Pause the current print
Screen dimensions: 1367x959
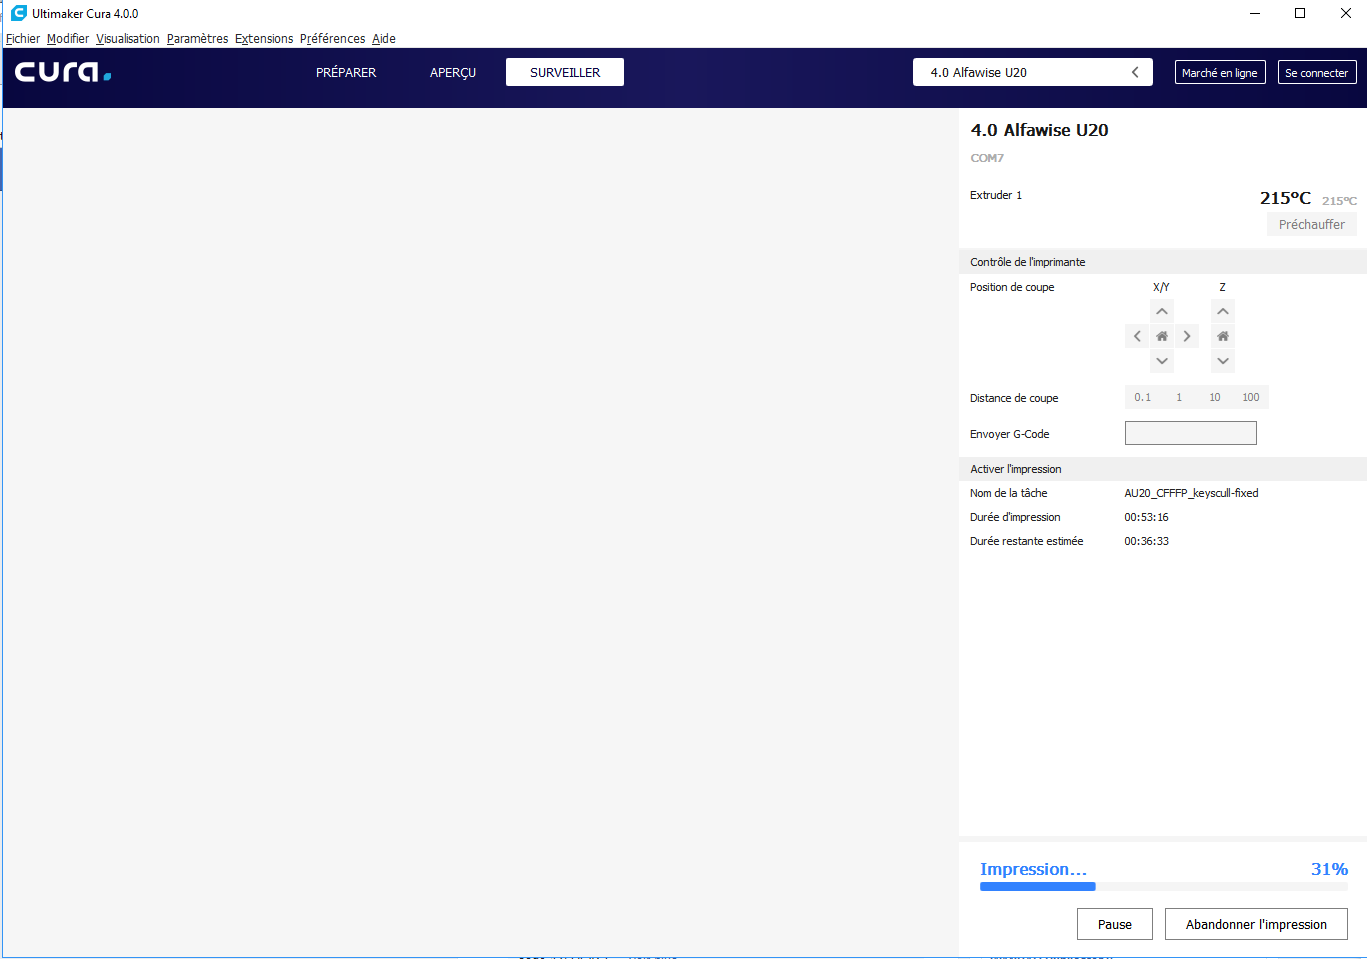click(x=1115, y=924)
